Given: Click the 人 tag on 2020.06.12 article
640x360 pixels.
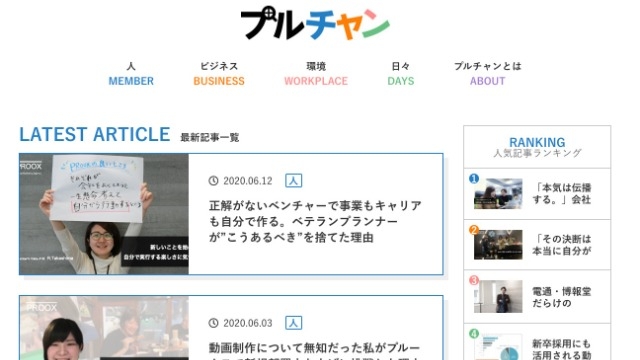Looking at the screenshot, I should pyautogui.click(x=293, y=180).
